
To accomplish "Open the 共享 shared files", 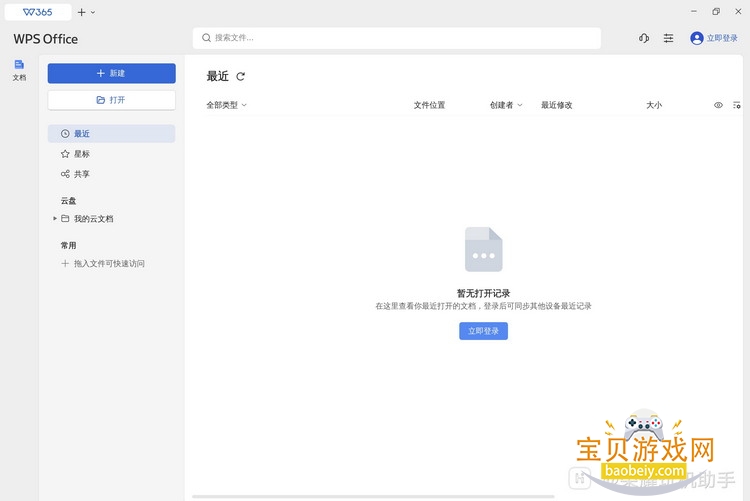I will 81,174.
